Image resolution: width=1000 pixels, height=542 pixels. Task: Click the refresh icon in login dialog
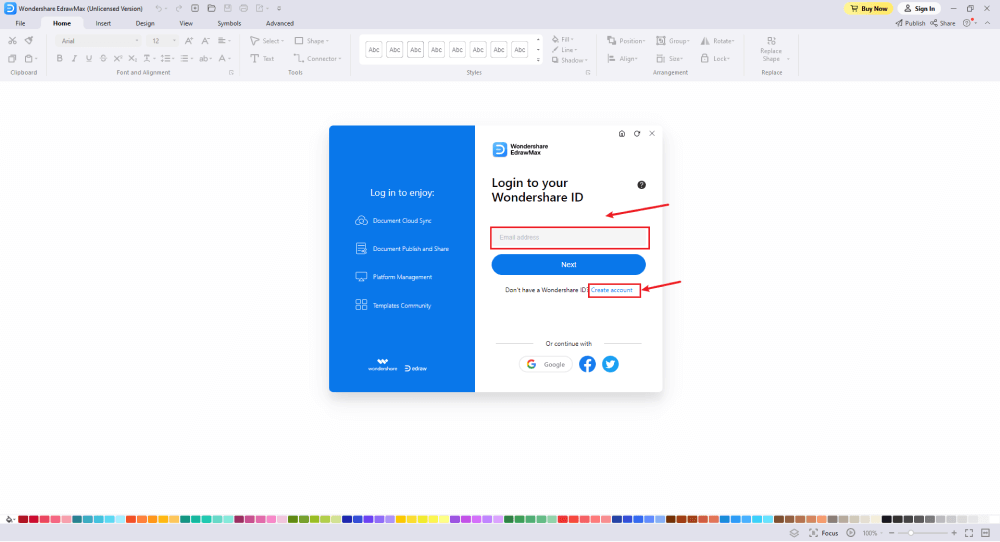pos(636,134)
